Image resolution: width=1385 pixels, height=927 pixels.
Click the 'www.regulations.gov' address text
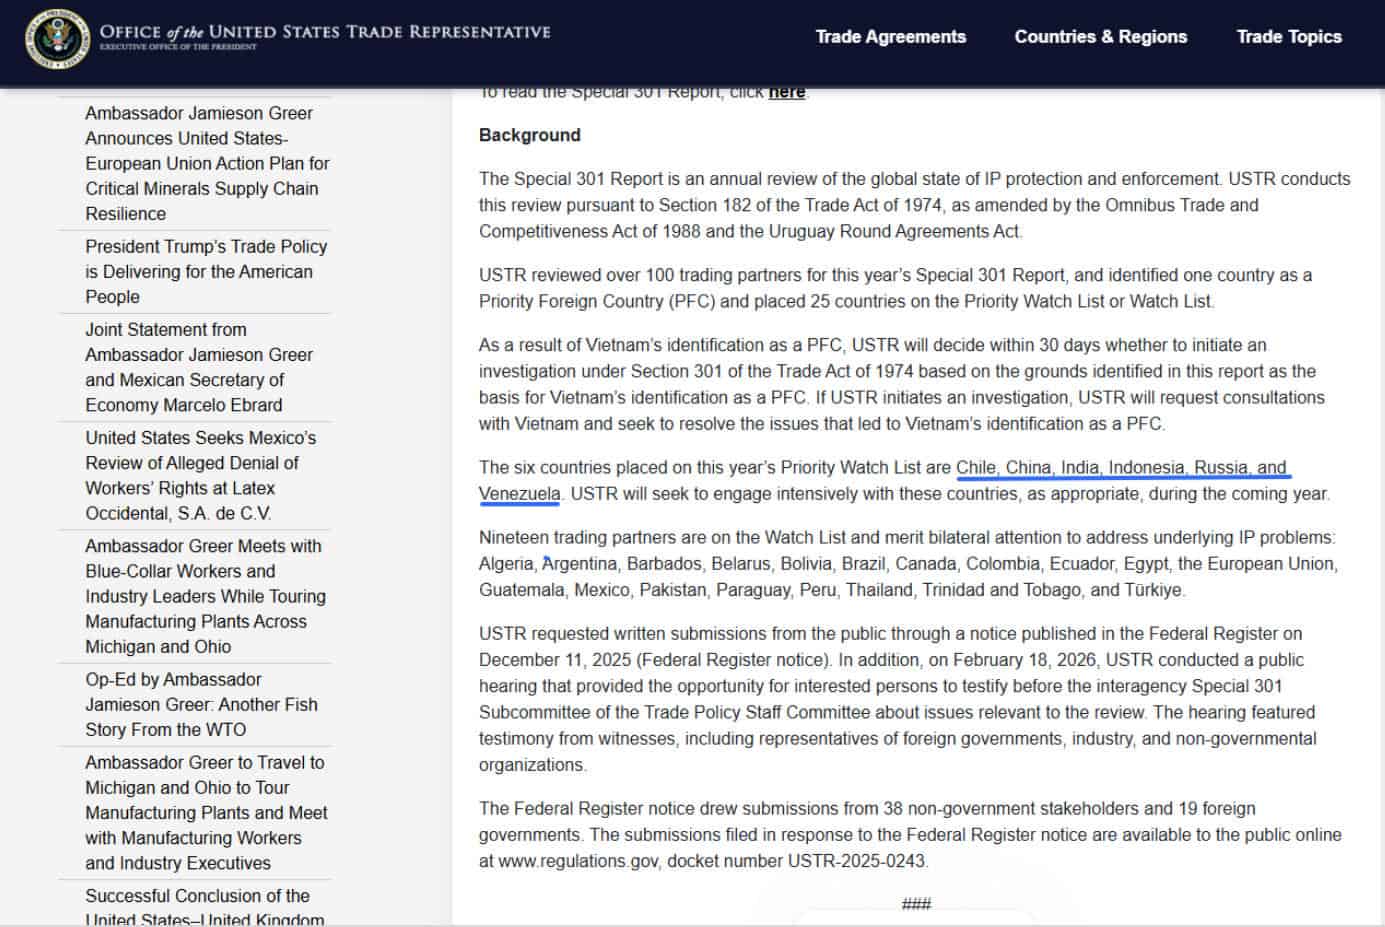[x=578, y=860]
